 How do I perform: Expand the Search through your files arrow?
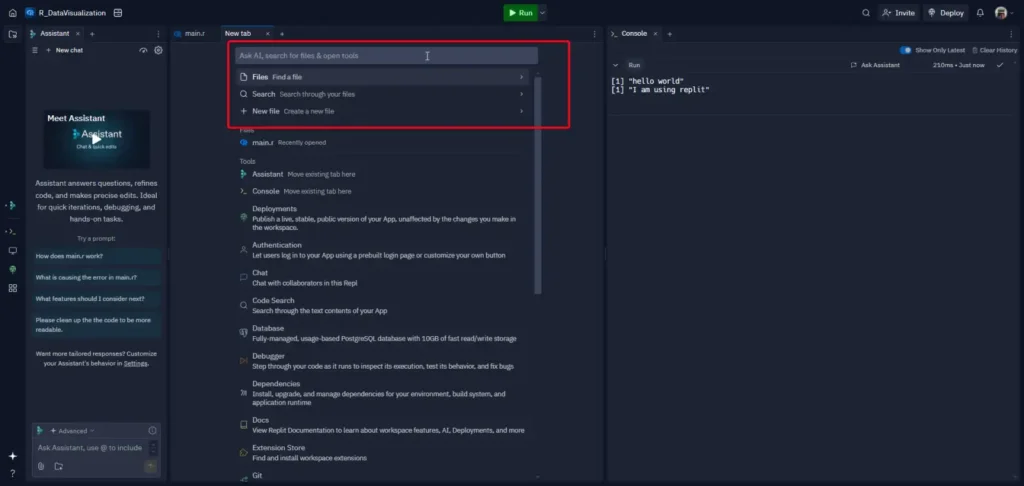[521, 94]
